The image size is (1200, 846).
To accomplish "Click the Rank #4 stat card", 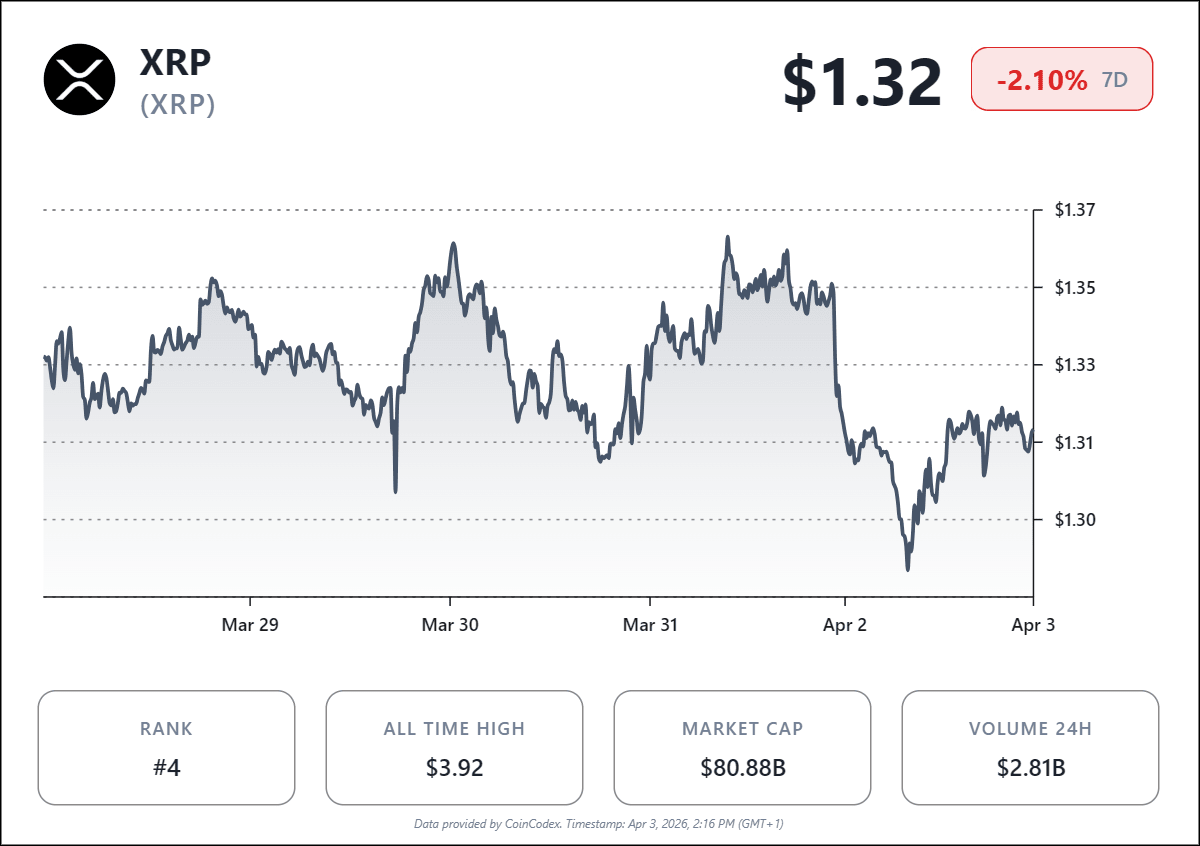I will 166,747.
